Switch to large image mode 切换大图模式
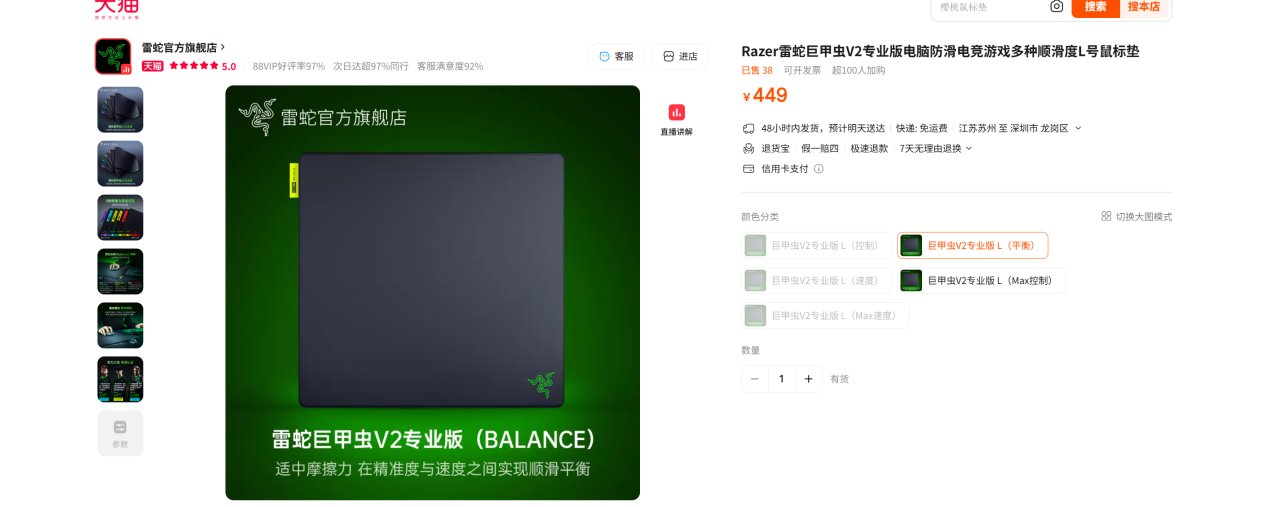The height and width of the screenshot is (507, 1280). 1136,216
